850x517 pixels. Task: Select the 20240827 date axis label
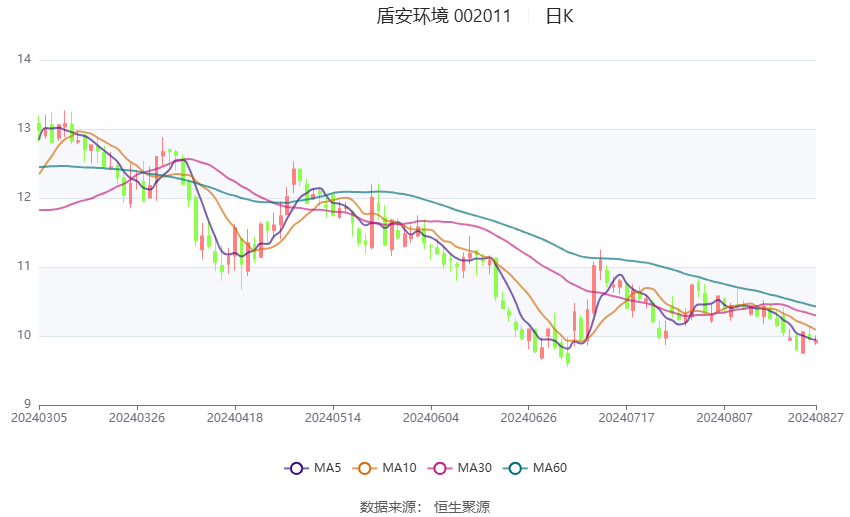pyautogui.click(x=816, y=418)
